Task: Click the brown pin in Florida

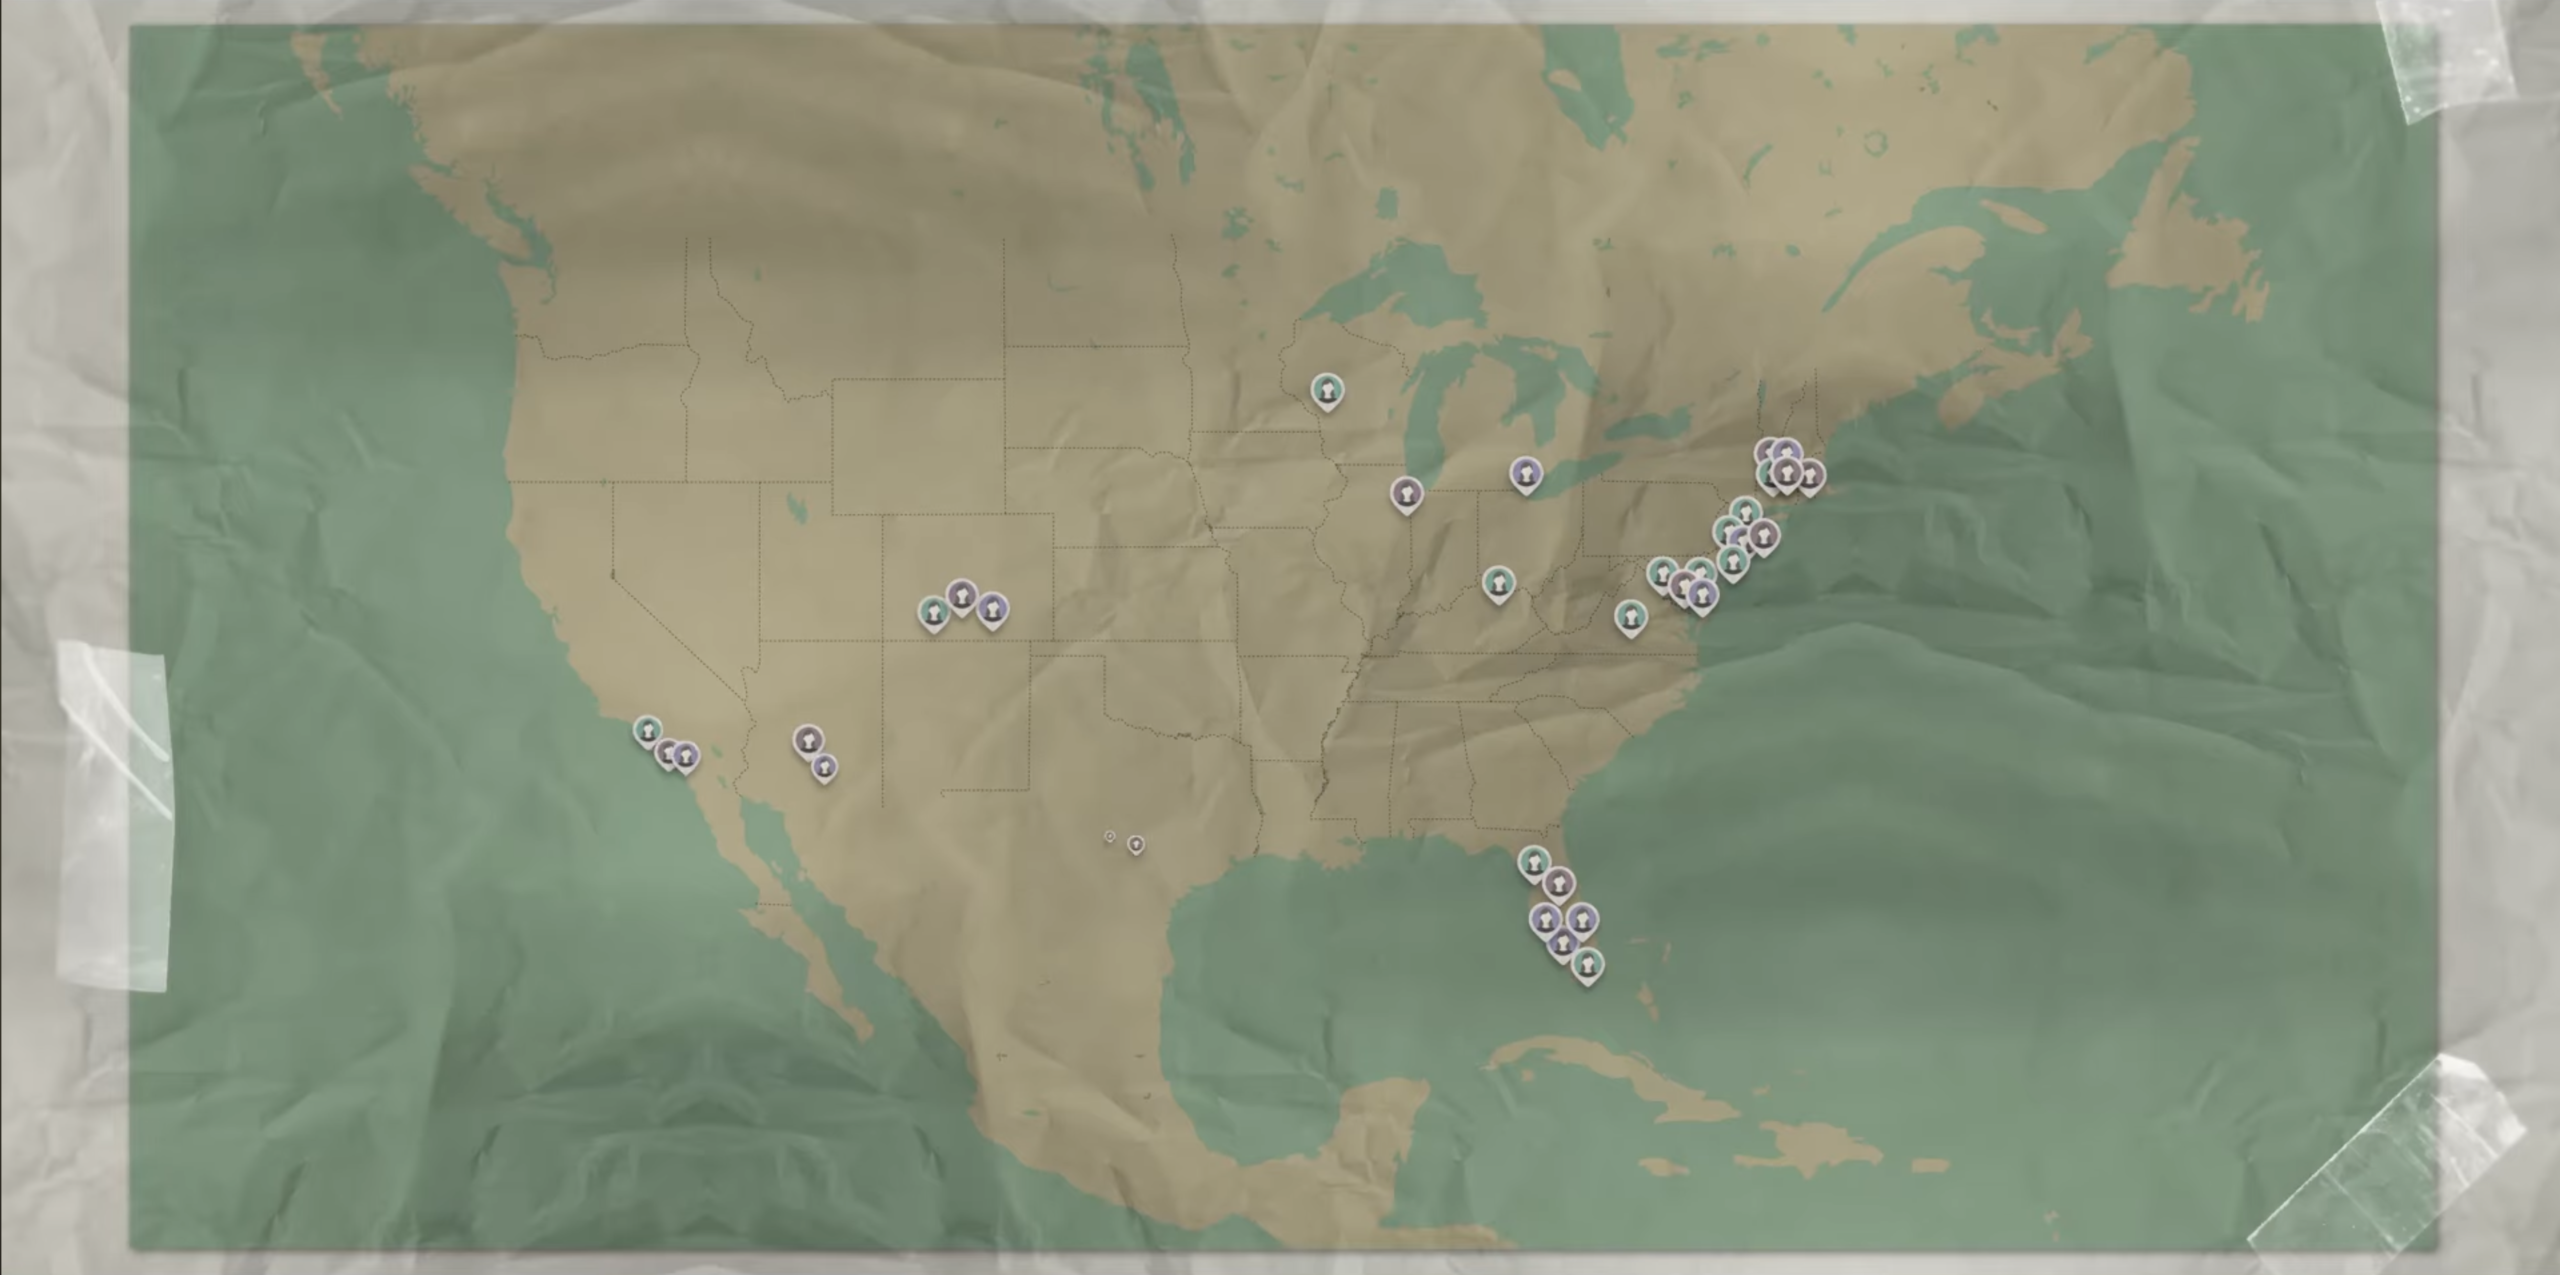Action: coord(1558,883)
